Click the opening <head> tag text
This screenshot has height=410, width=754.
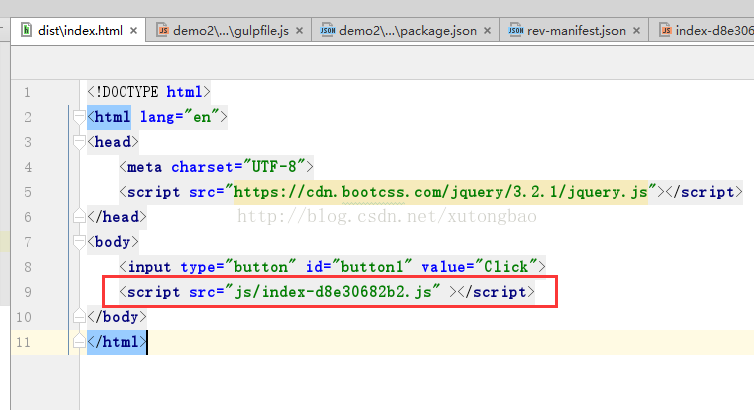pos(113,142)
